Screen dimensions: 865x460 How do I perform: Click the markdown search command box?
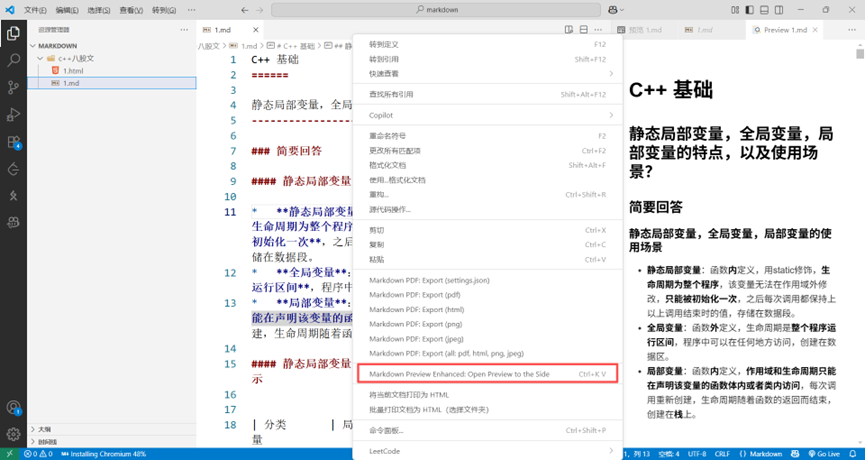pos(436,10)
